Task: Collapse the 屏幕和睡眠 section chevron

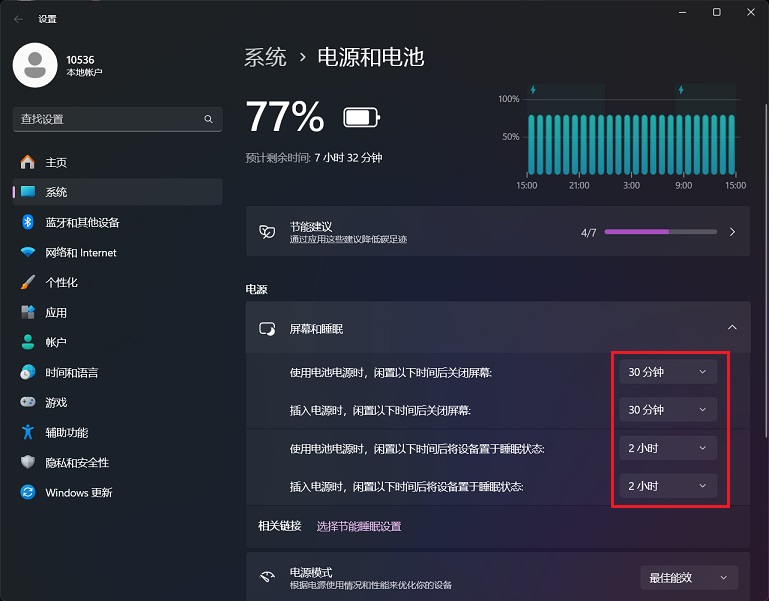Action: pyautogui.click(x=732, y=327)
